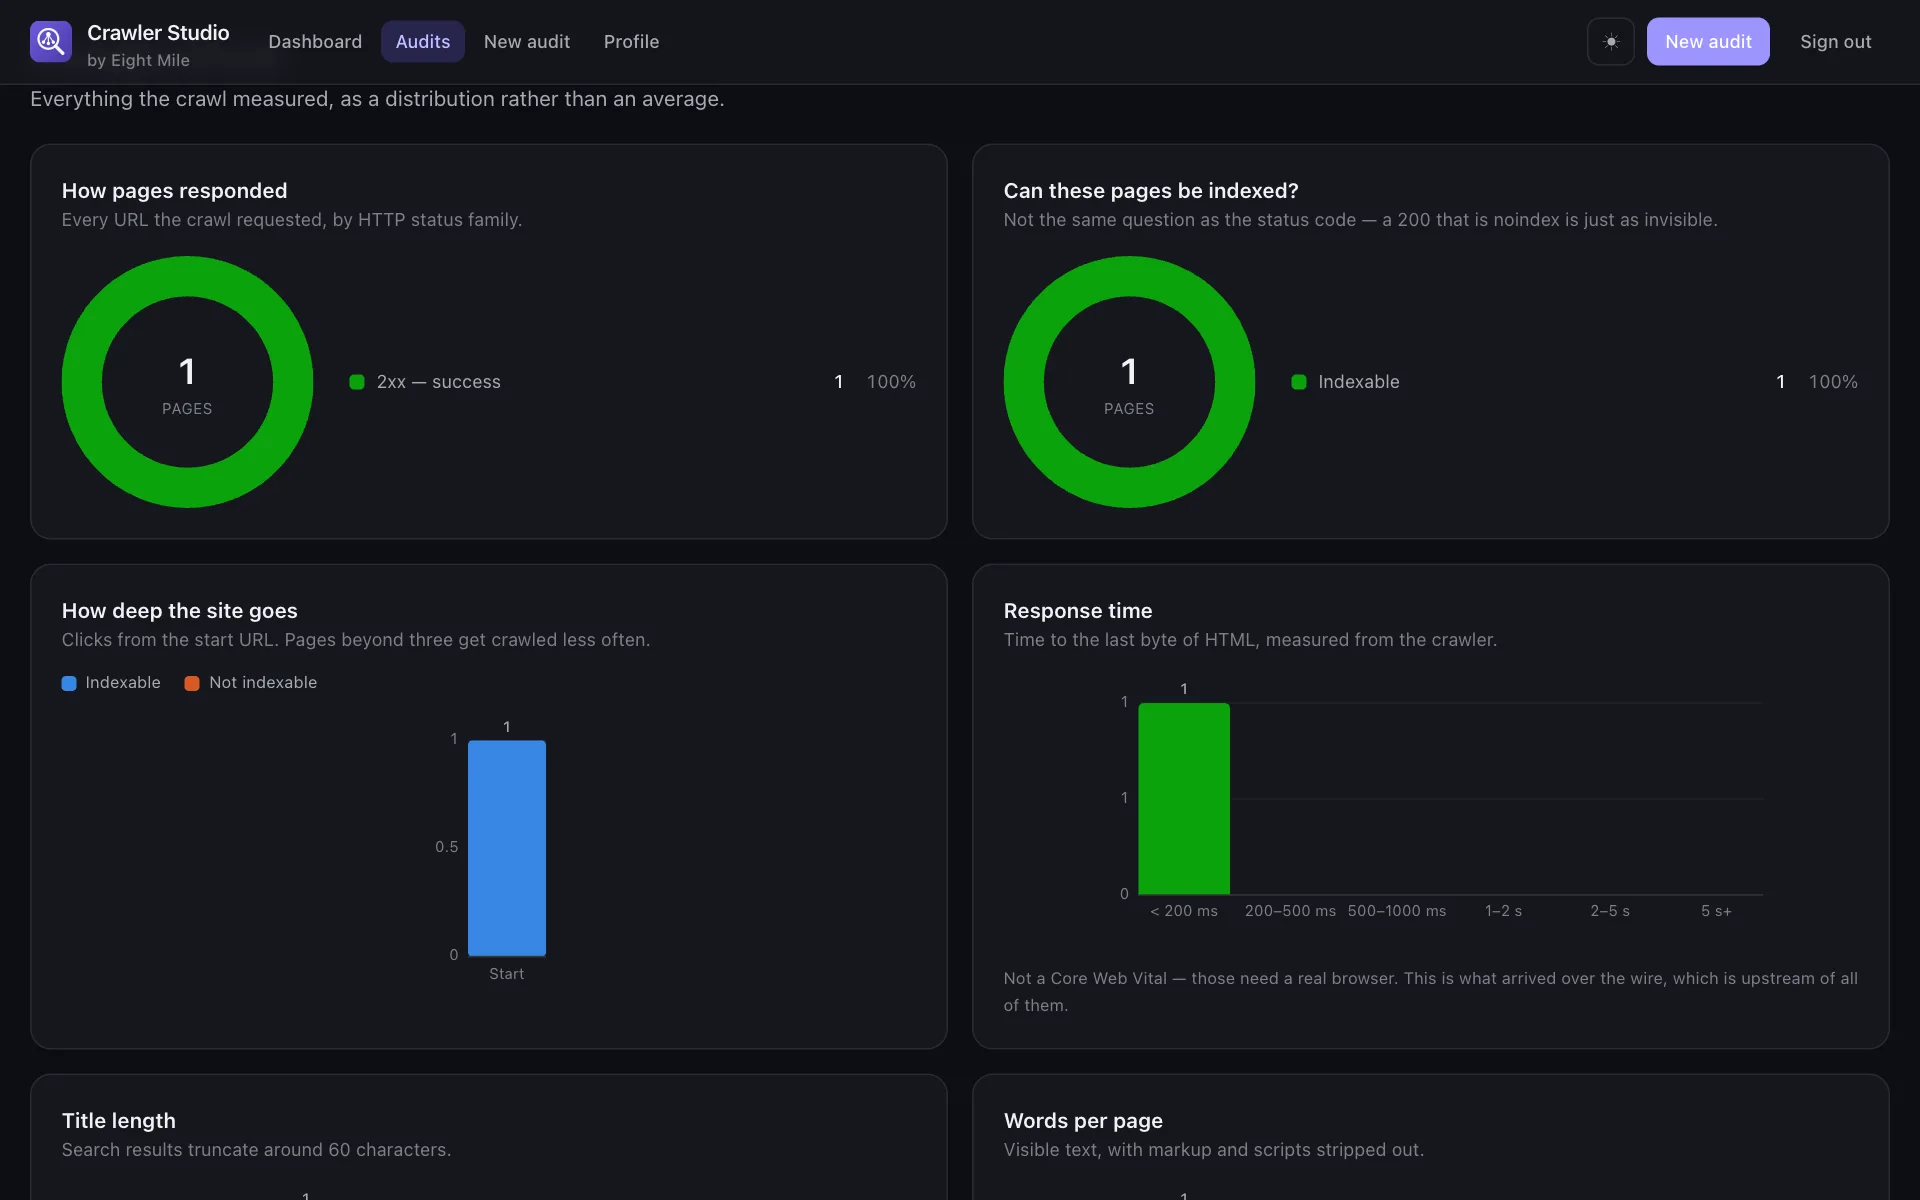Click the Crawler Studio brand name

point(158,33)
